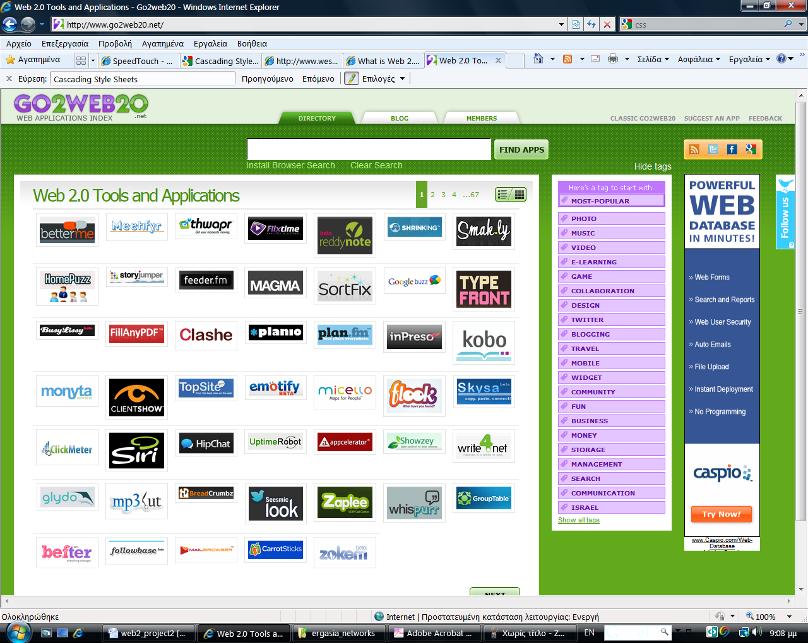The height and width of the screenshot is (643, 808).
Task: Open the Βοήθεια menu
Action: point(252,44)
